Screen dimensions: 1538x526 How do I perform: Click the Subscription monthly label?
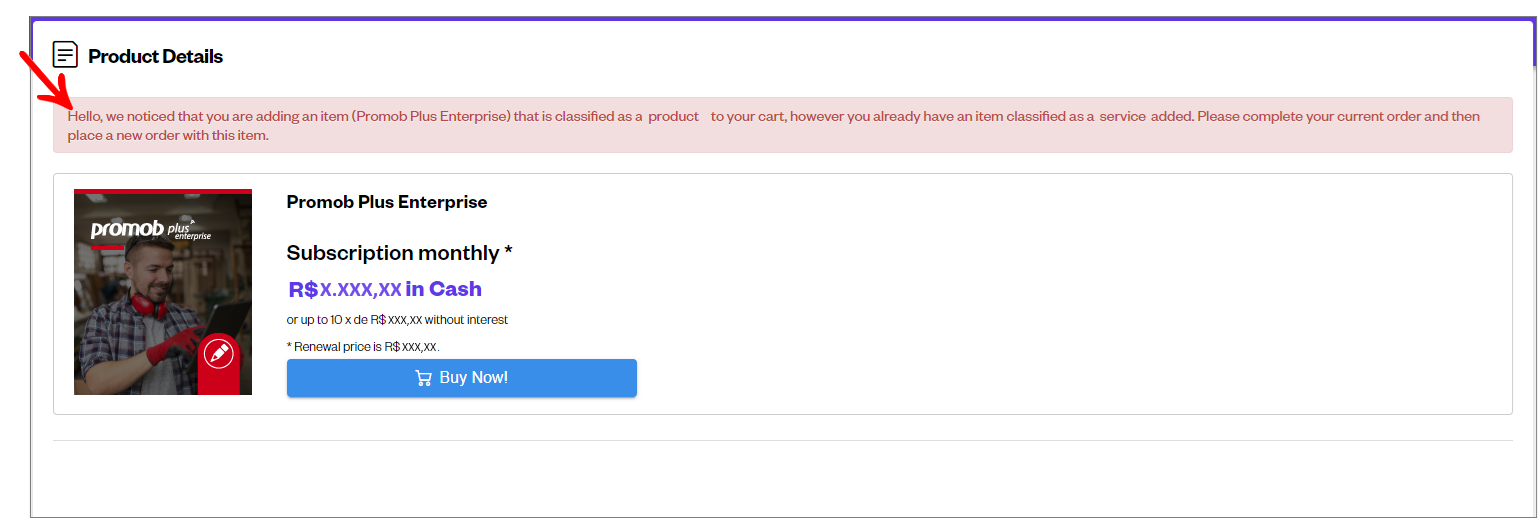pyautogui.click(x=399, y=253)
